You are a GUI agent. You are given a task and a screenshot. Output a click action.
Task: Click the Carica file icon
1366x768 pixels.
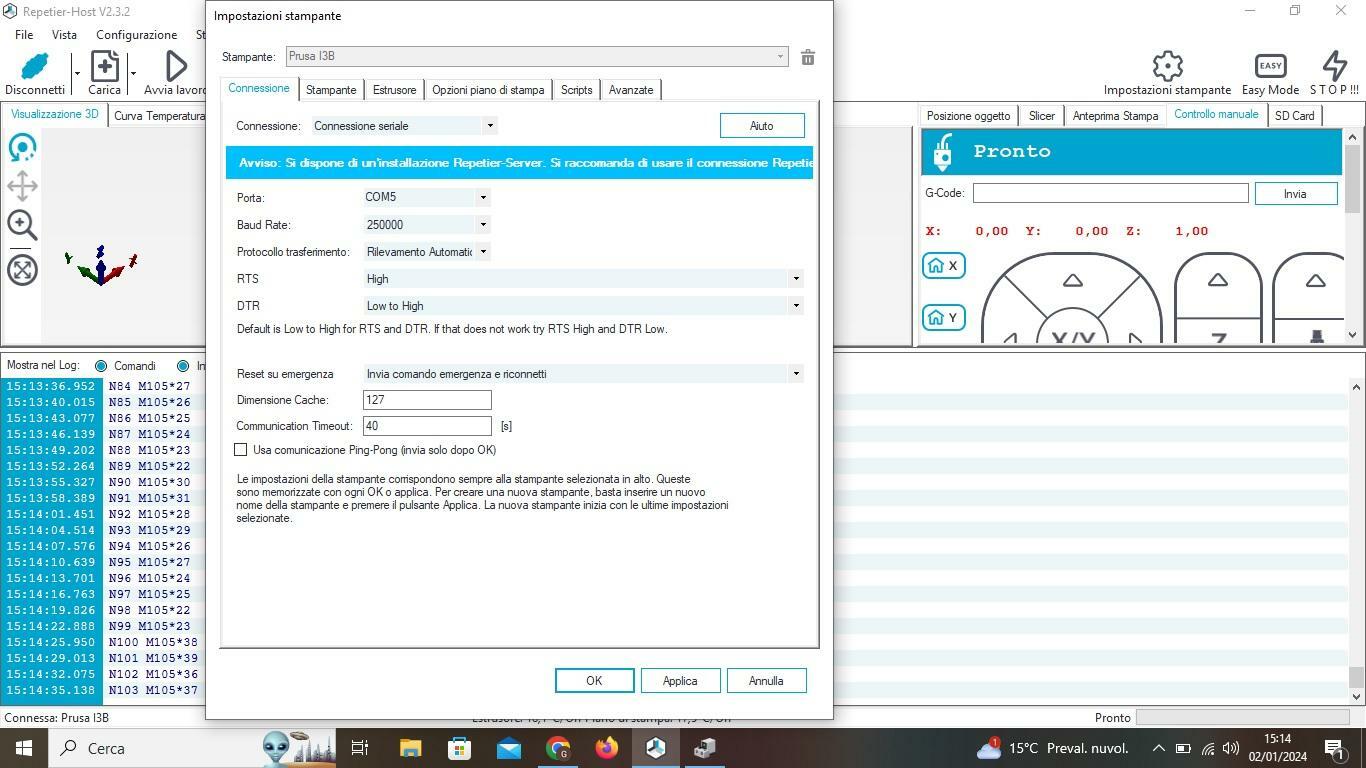click(104, 67)
